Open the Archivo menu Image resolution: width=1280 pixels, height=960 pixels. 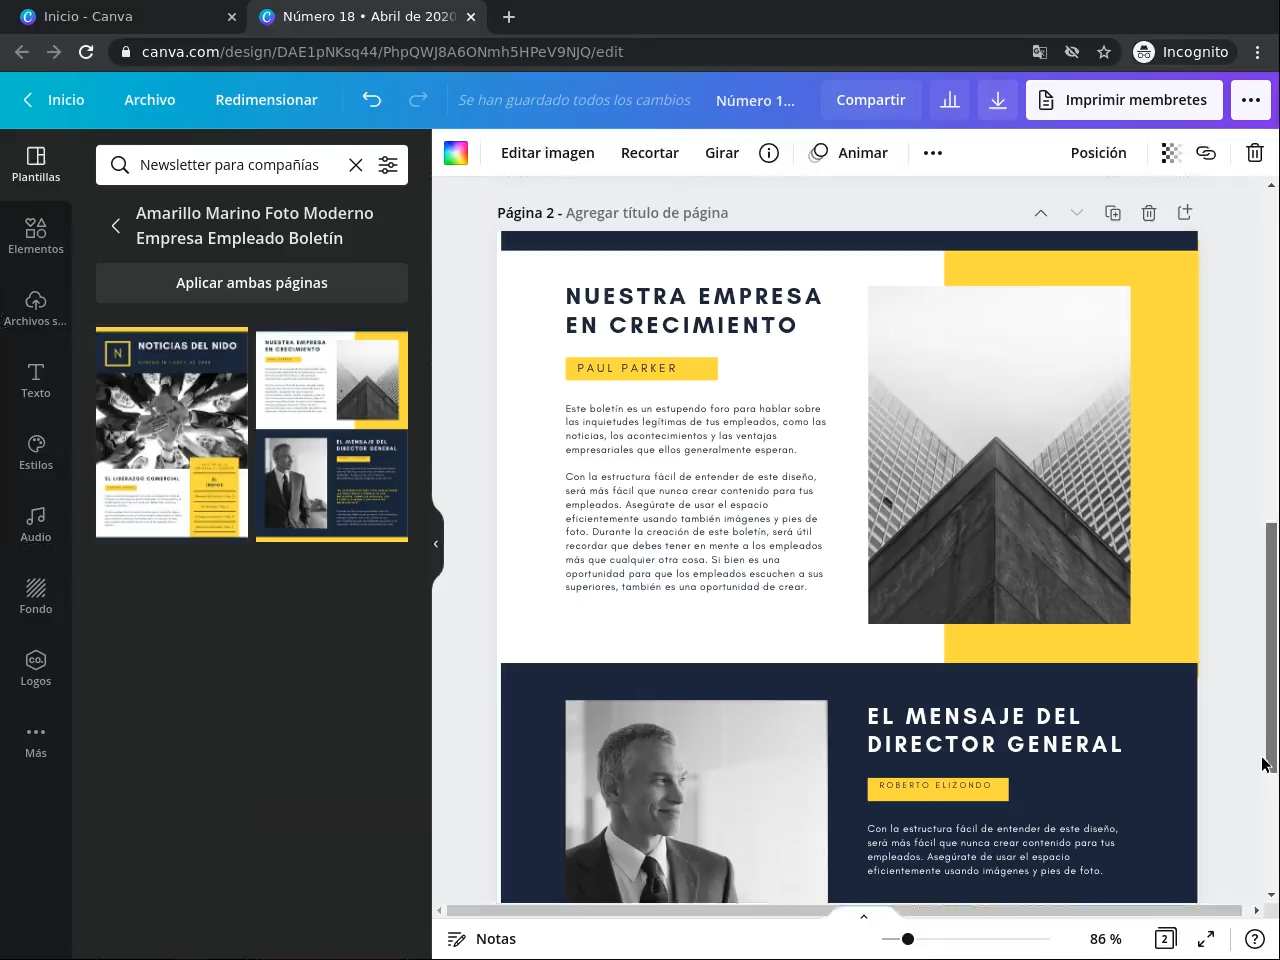[x=150, y=100]
